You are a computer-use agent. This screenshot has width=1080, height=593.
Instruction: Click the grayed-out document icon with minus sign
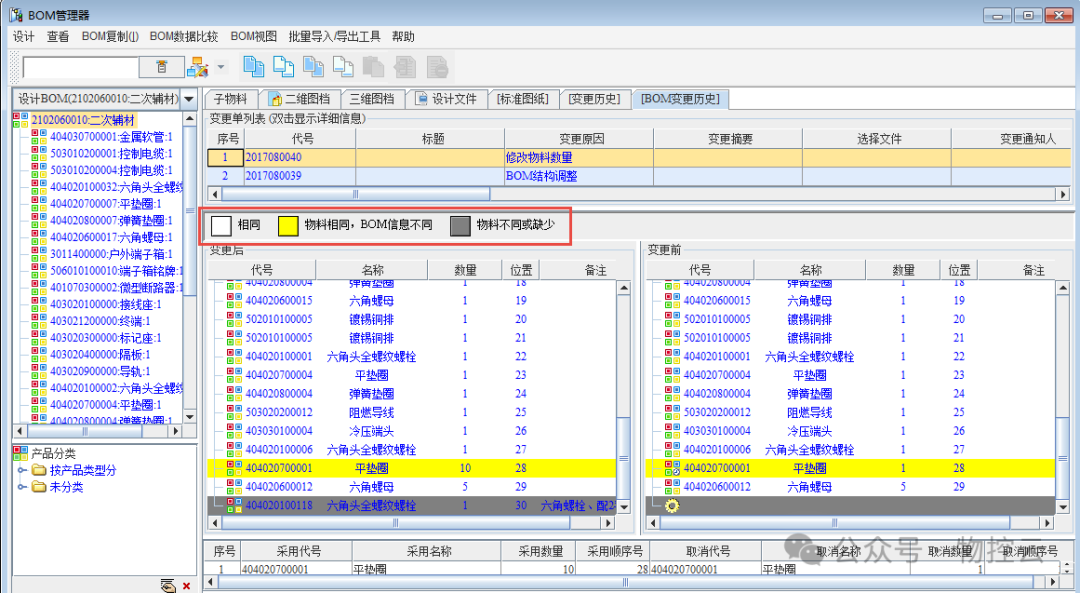click(x=436, y=67)
